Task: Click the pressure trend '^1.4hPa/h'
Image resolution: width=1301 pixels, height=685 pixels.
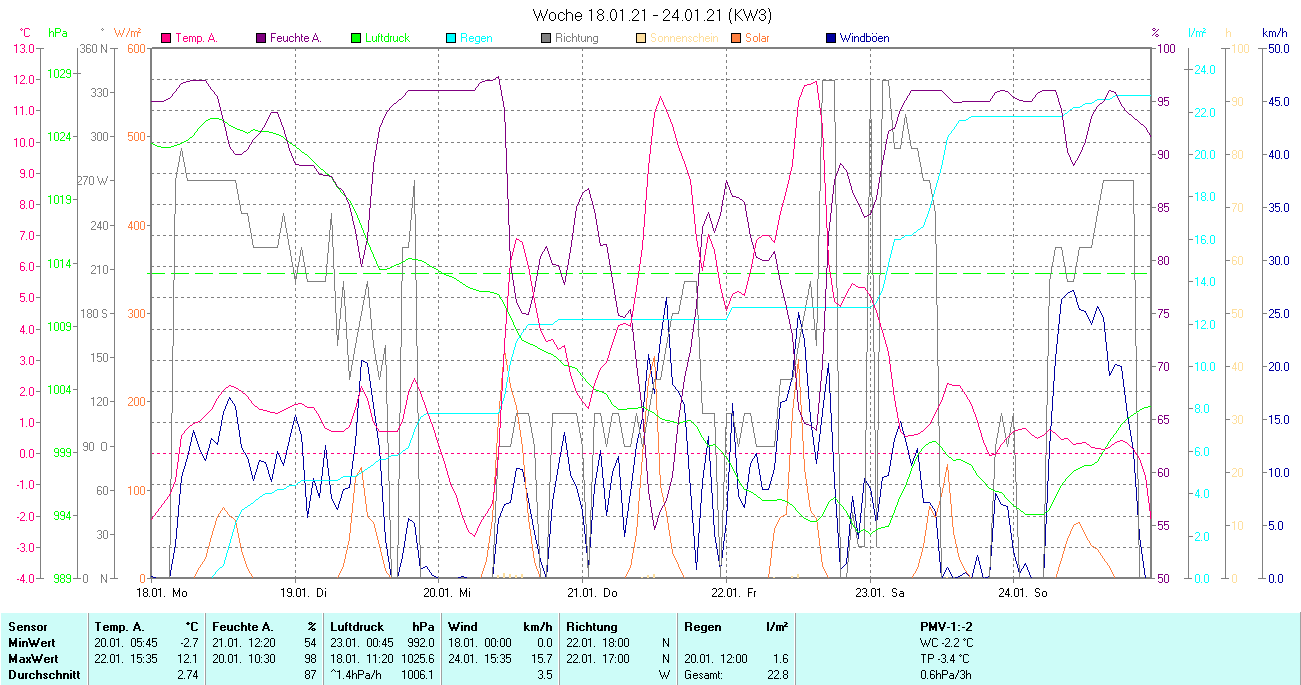Action: tap(358, 675)
